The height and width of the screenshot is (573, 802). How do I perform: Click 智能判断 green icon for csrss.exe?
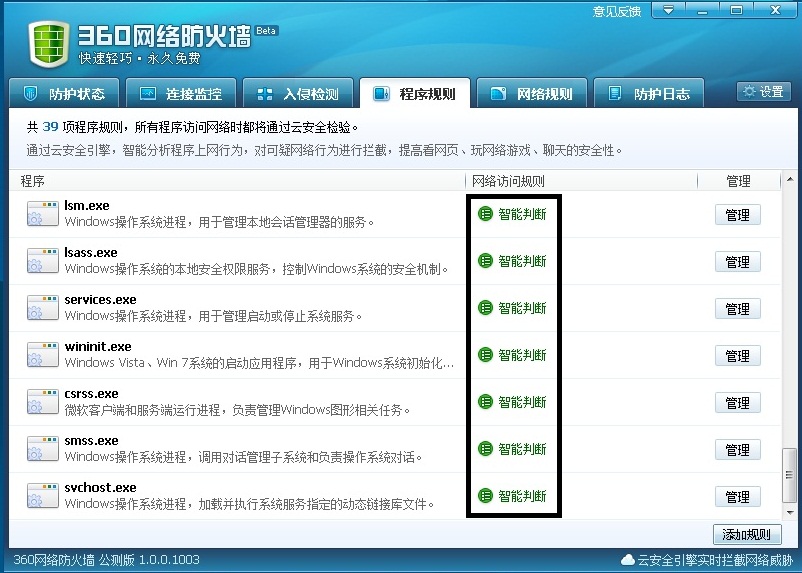tap(485, 402)
